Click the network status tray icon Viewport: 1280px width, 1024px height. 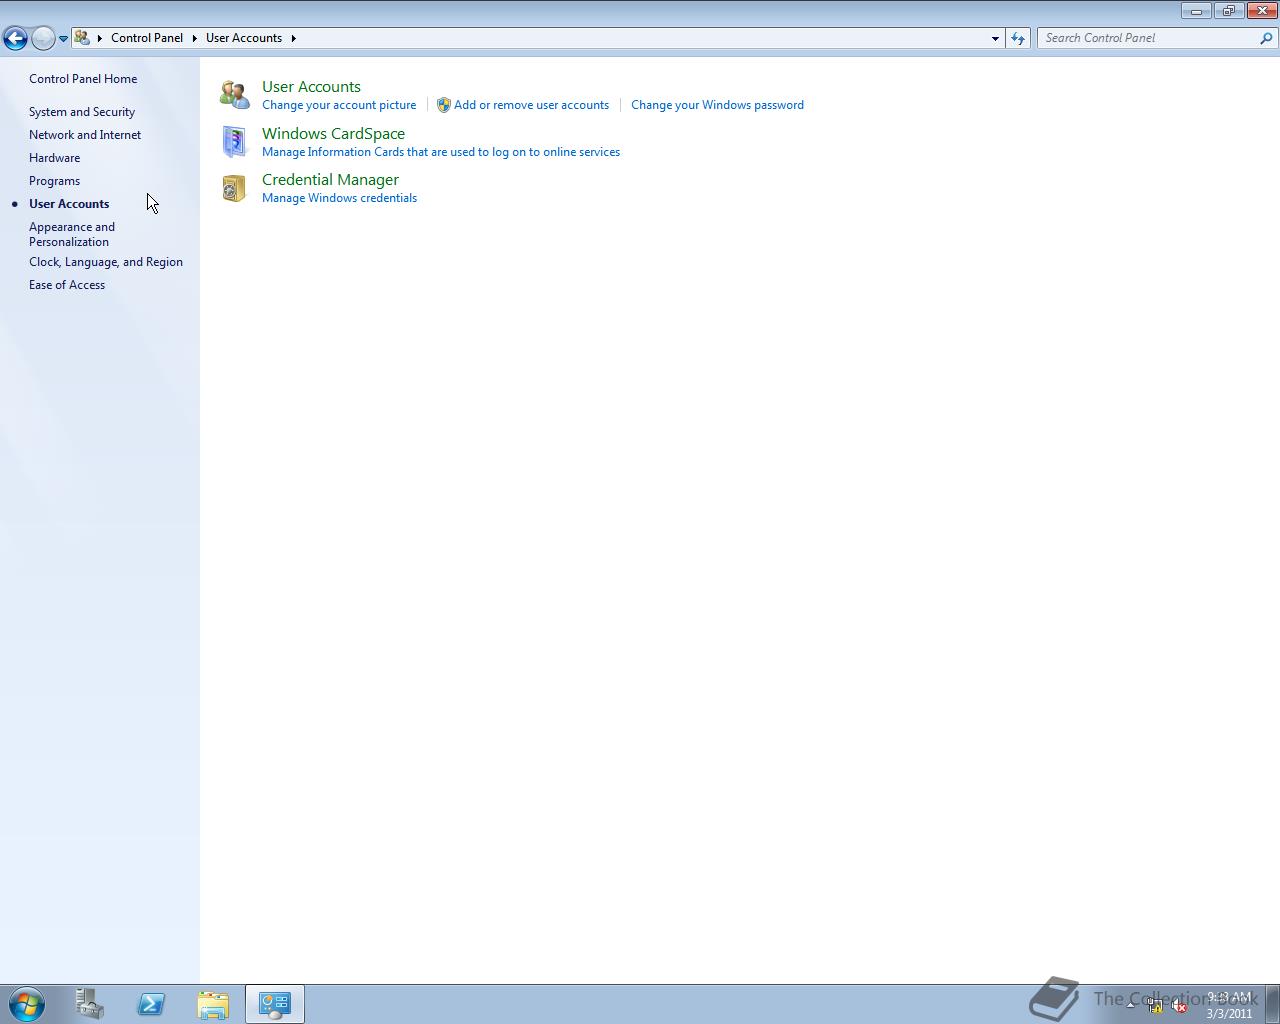click(1155, 1006)
